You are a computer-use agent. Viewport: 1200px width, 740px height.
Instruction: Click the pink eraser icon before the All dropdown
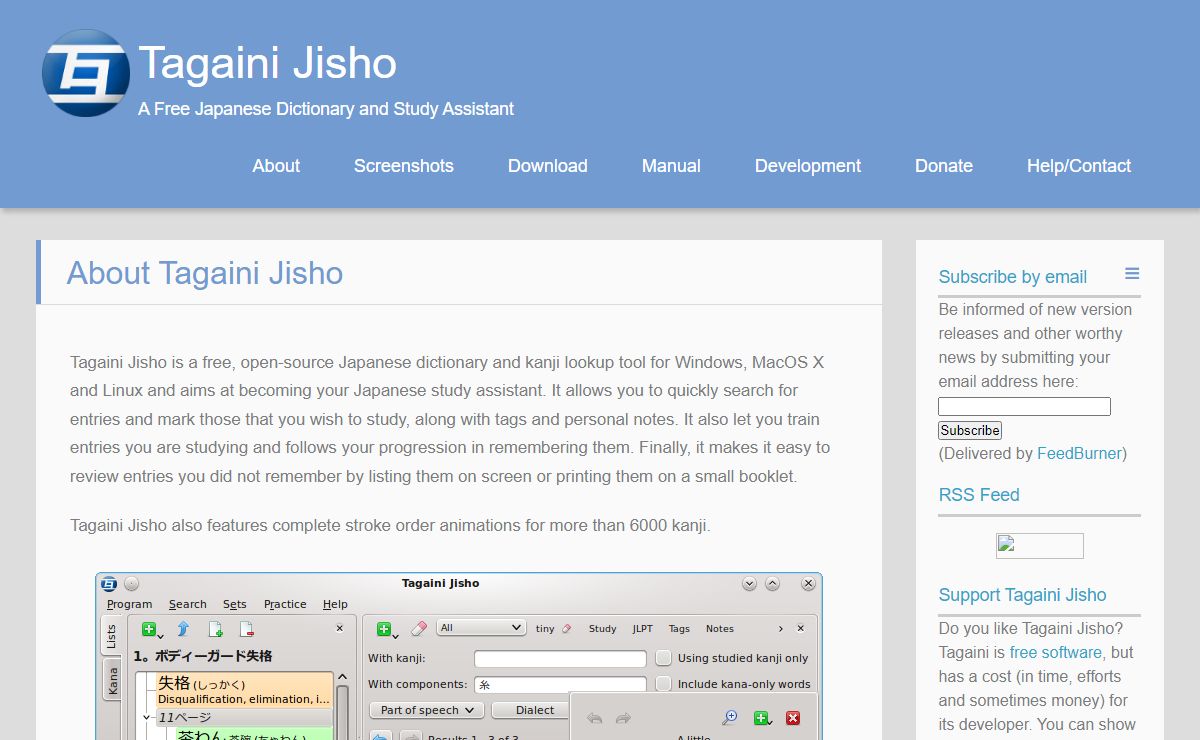click(419, 628)
